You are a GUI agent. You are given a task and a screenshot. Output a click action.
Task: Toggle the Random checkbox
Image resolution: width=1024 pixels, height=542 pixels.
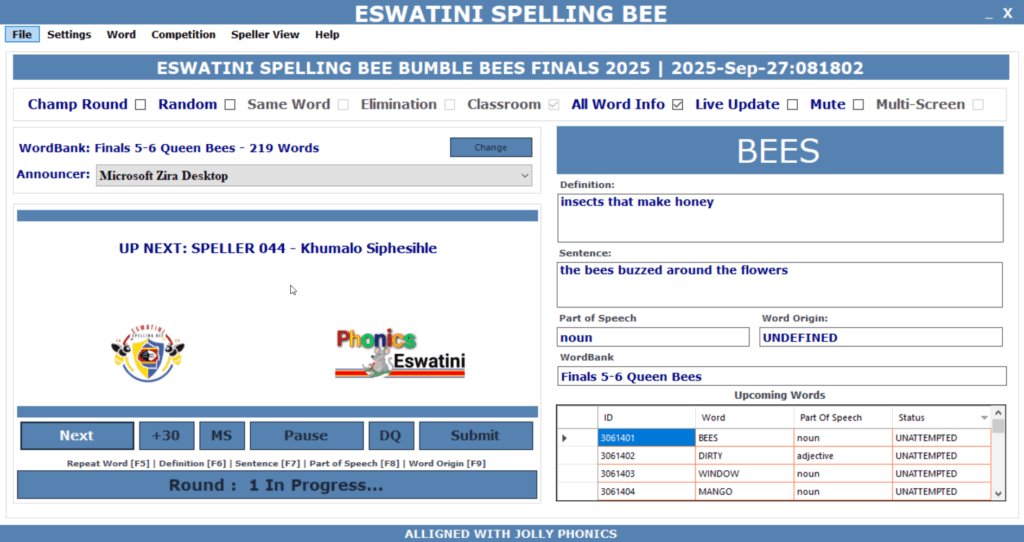click(x=230, y=105)
